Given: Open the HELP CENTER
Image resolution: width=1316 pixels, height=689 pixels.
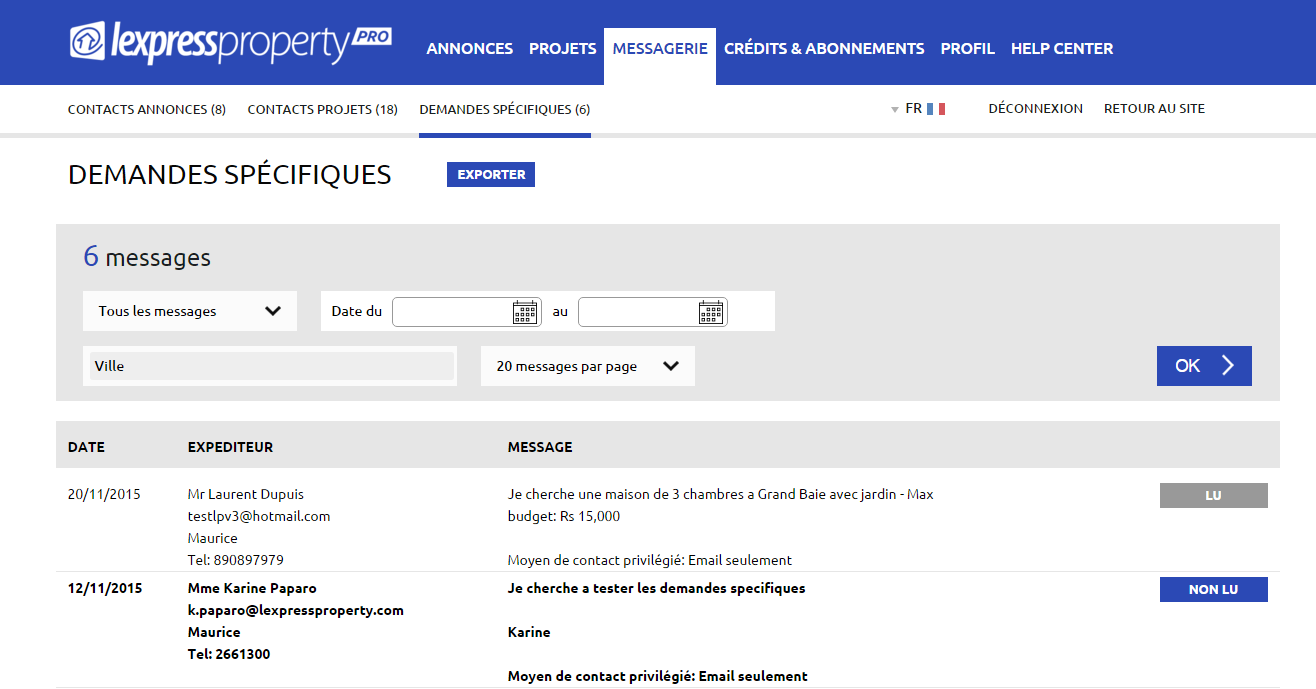Looking at the screenshot, I should [1062, 48].
